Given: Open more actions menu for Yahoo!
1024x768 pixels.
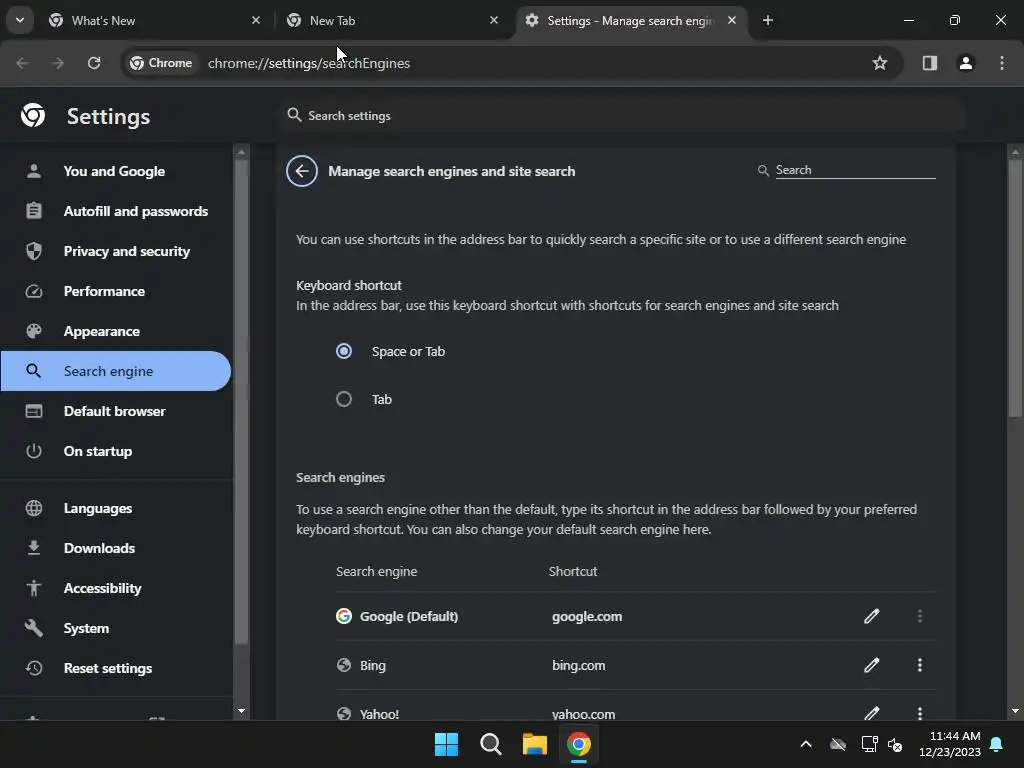Looking at the screenshot, I should (x=920, y=713).
